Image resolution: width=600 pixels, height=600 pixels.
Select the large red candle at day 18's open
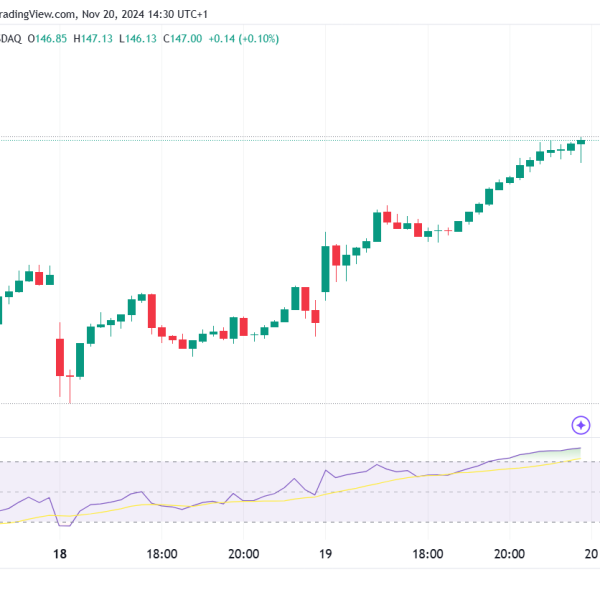click(x=60, y=357)
